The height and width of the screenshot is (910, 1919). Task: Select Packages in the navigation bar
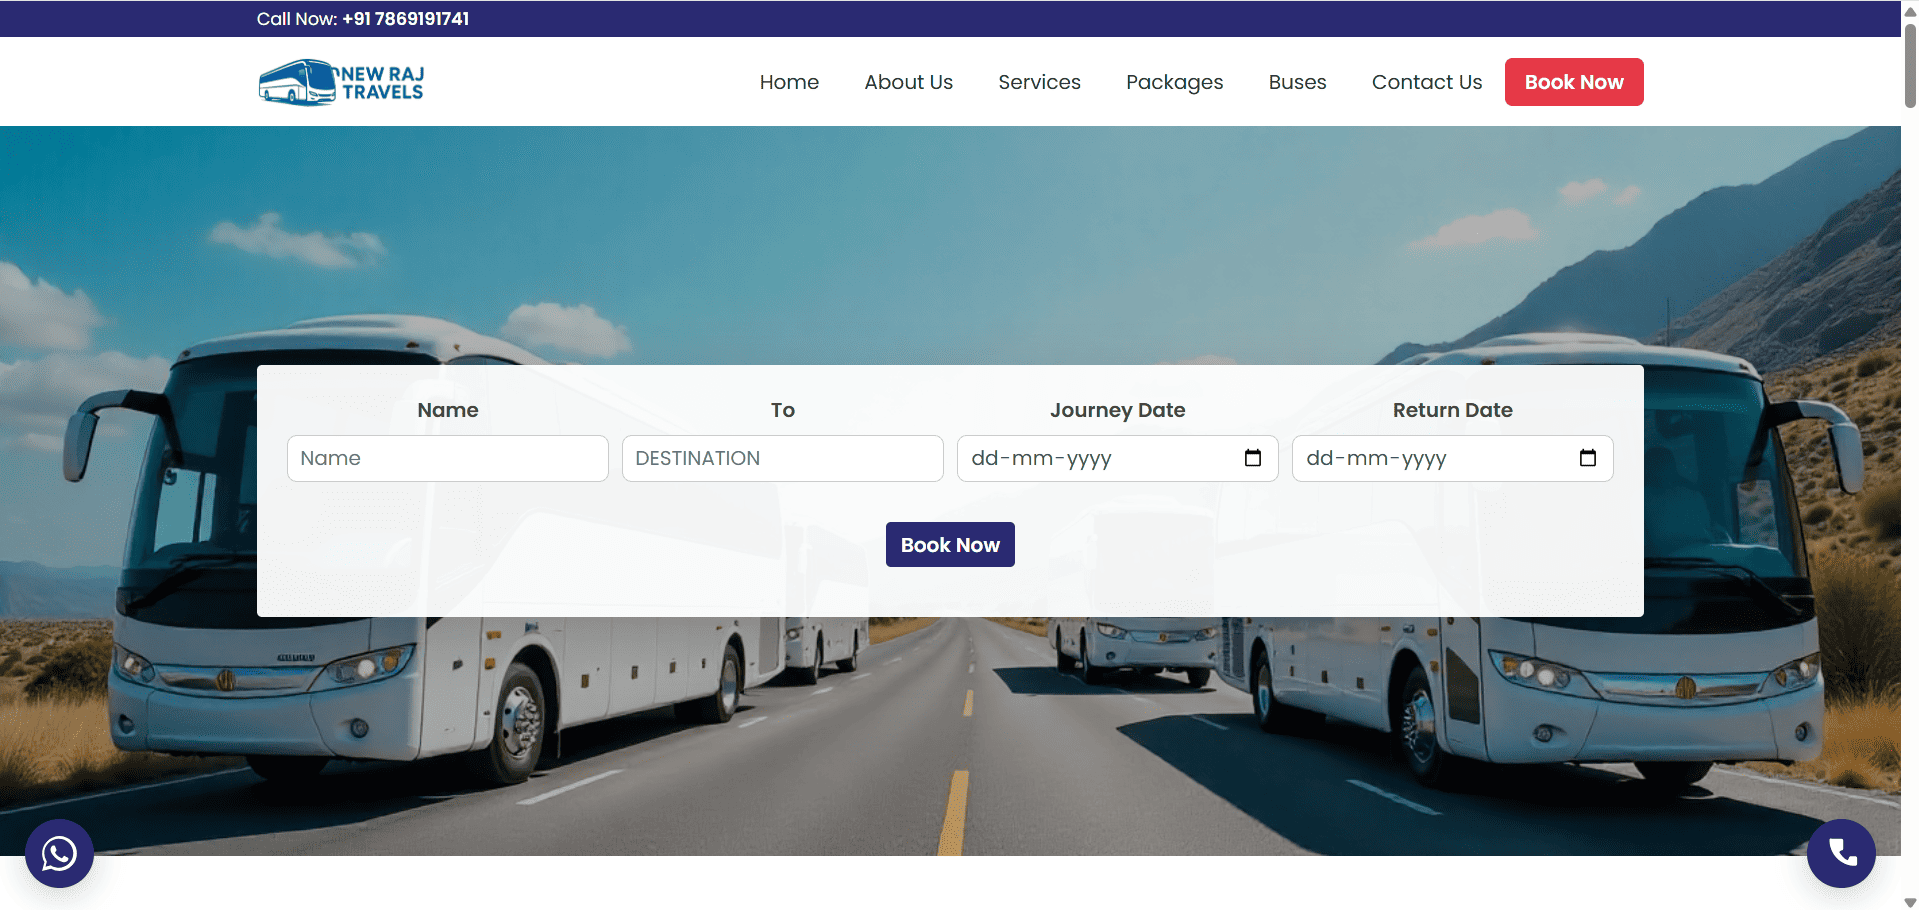pos(1174,82)
